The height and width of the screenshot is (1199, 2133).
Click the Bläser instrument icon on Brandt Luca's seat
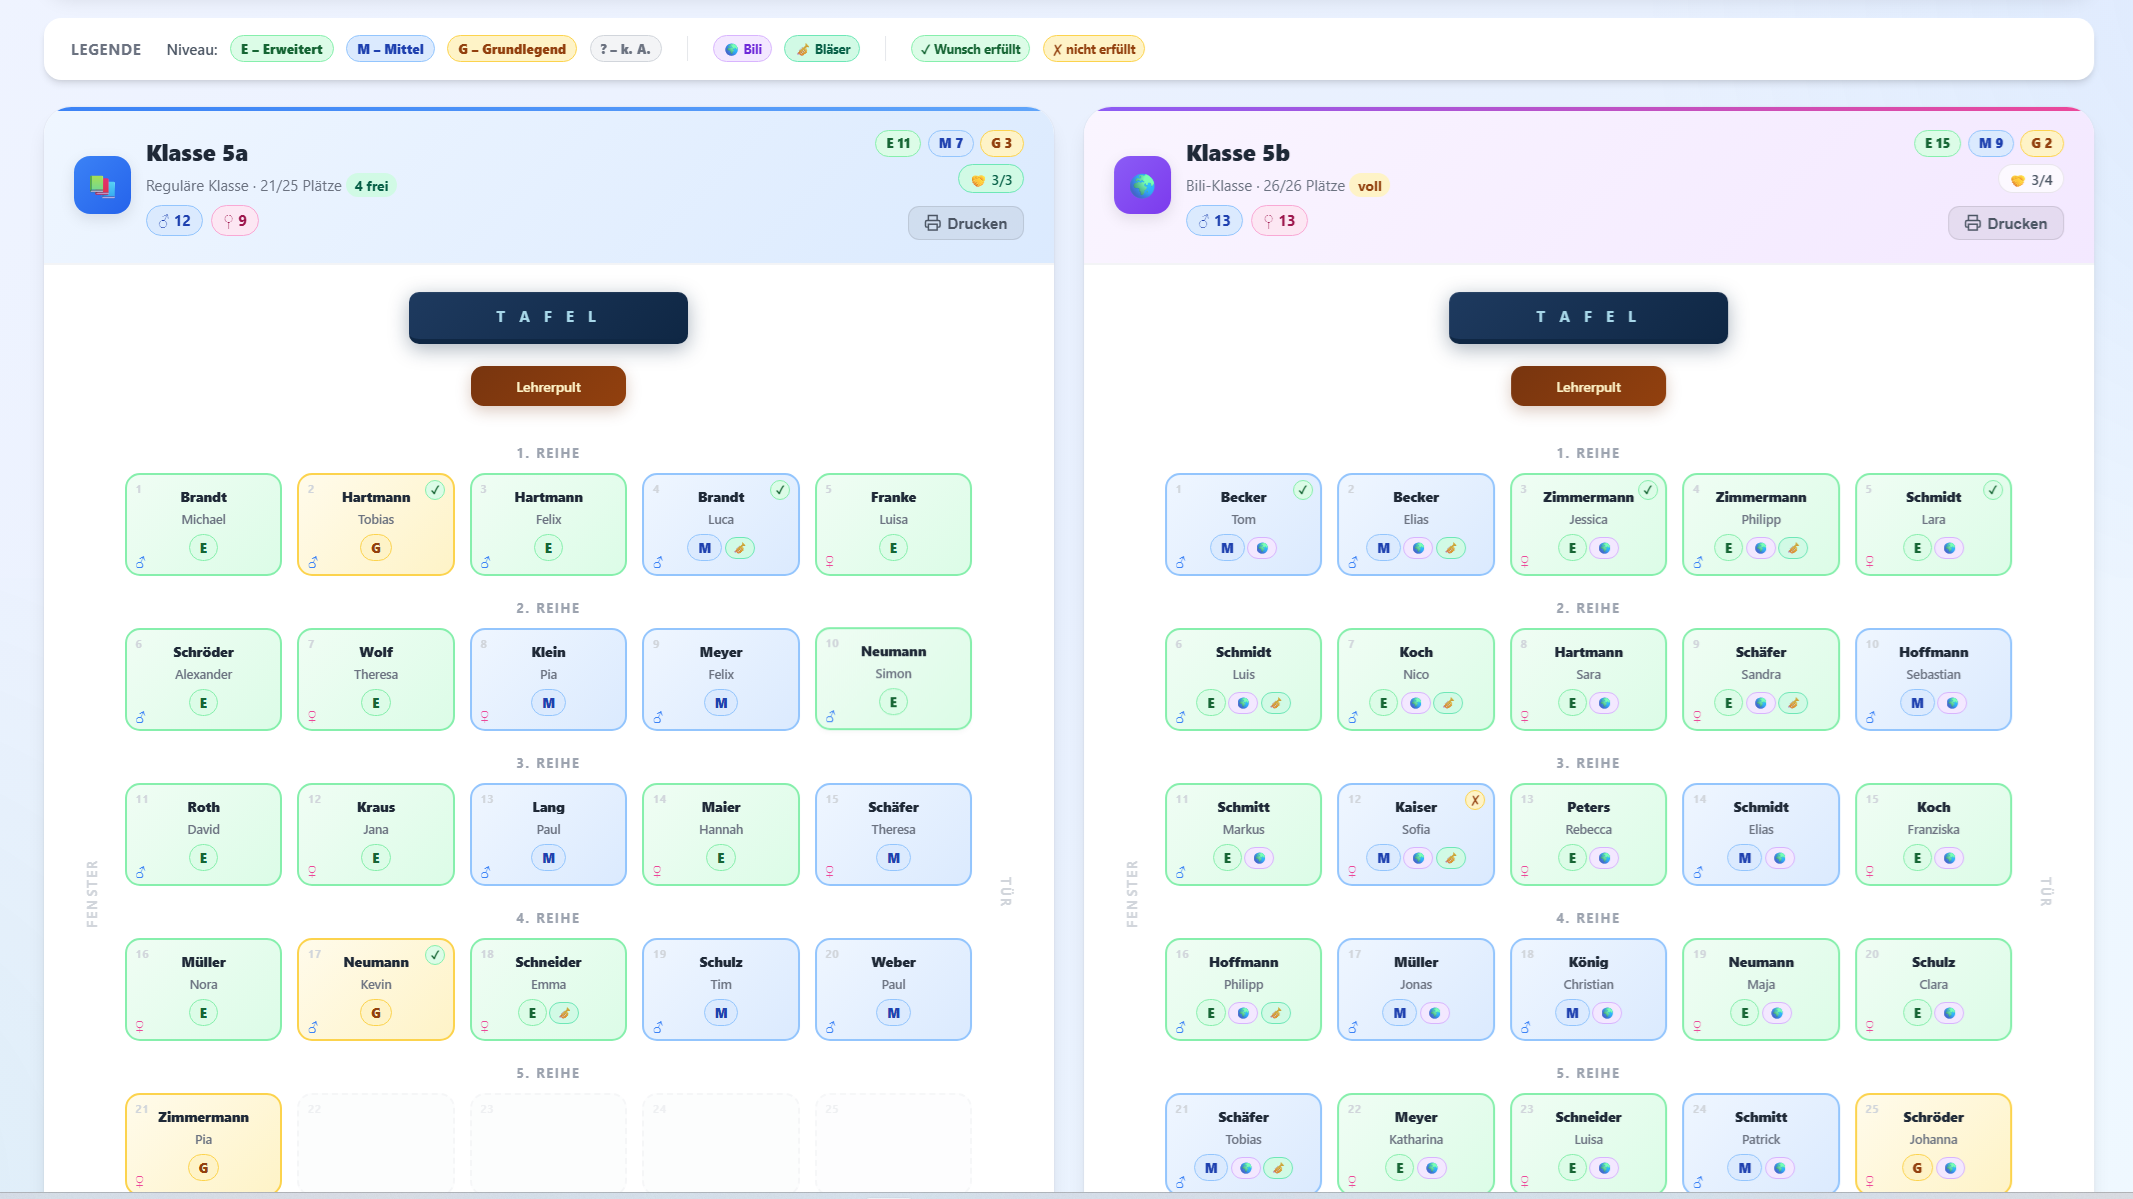click(x=740, y=548)
